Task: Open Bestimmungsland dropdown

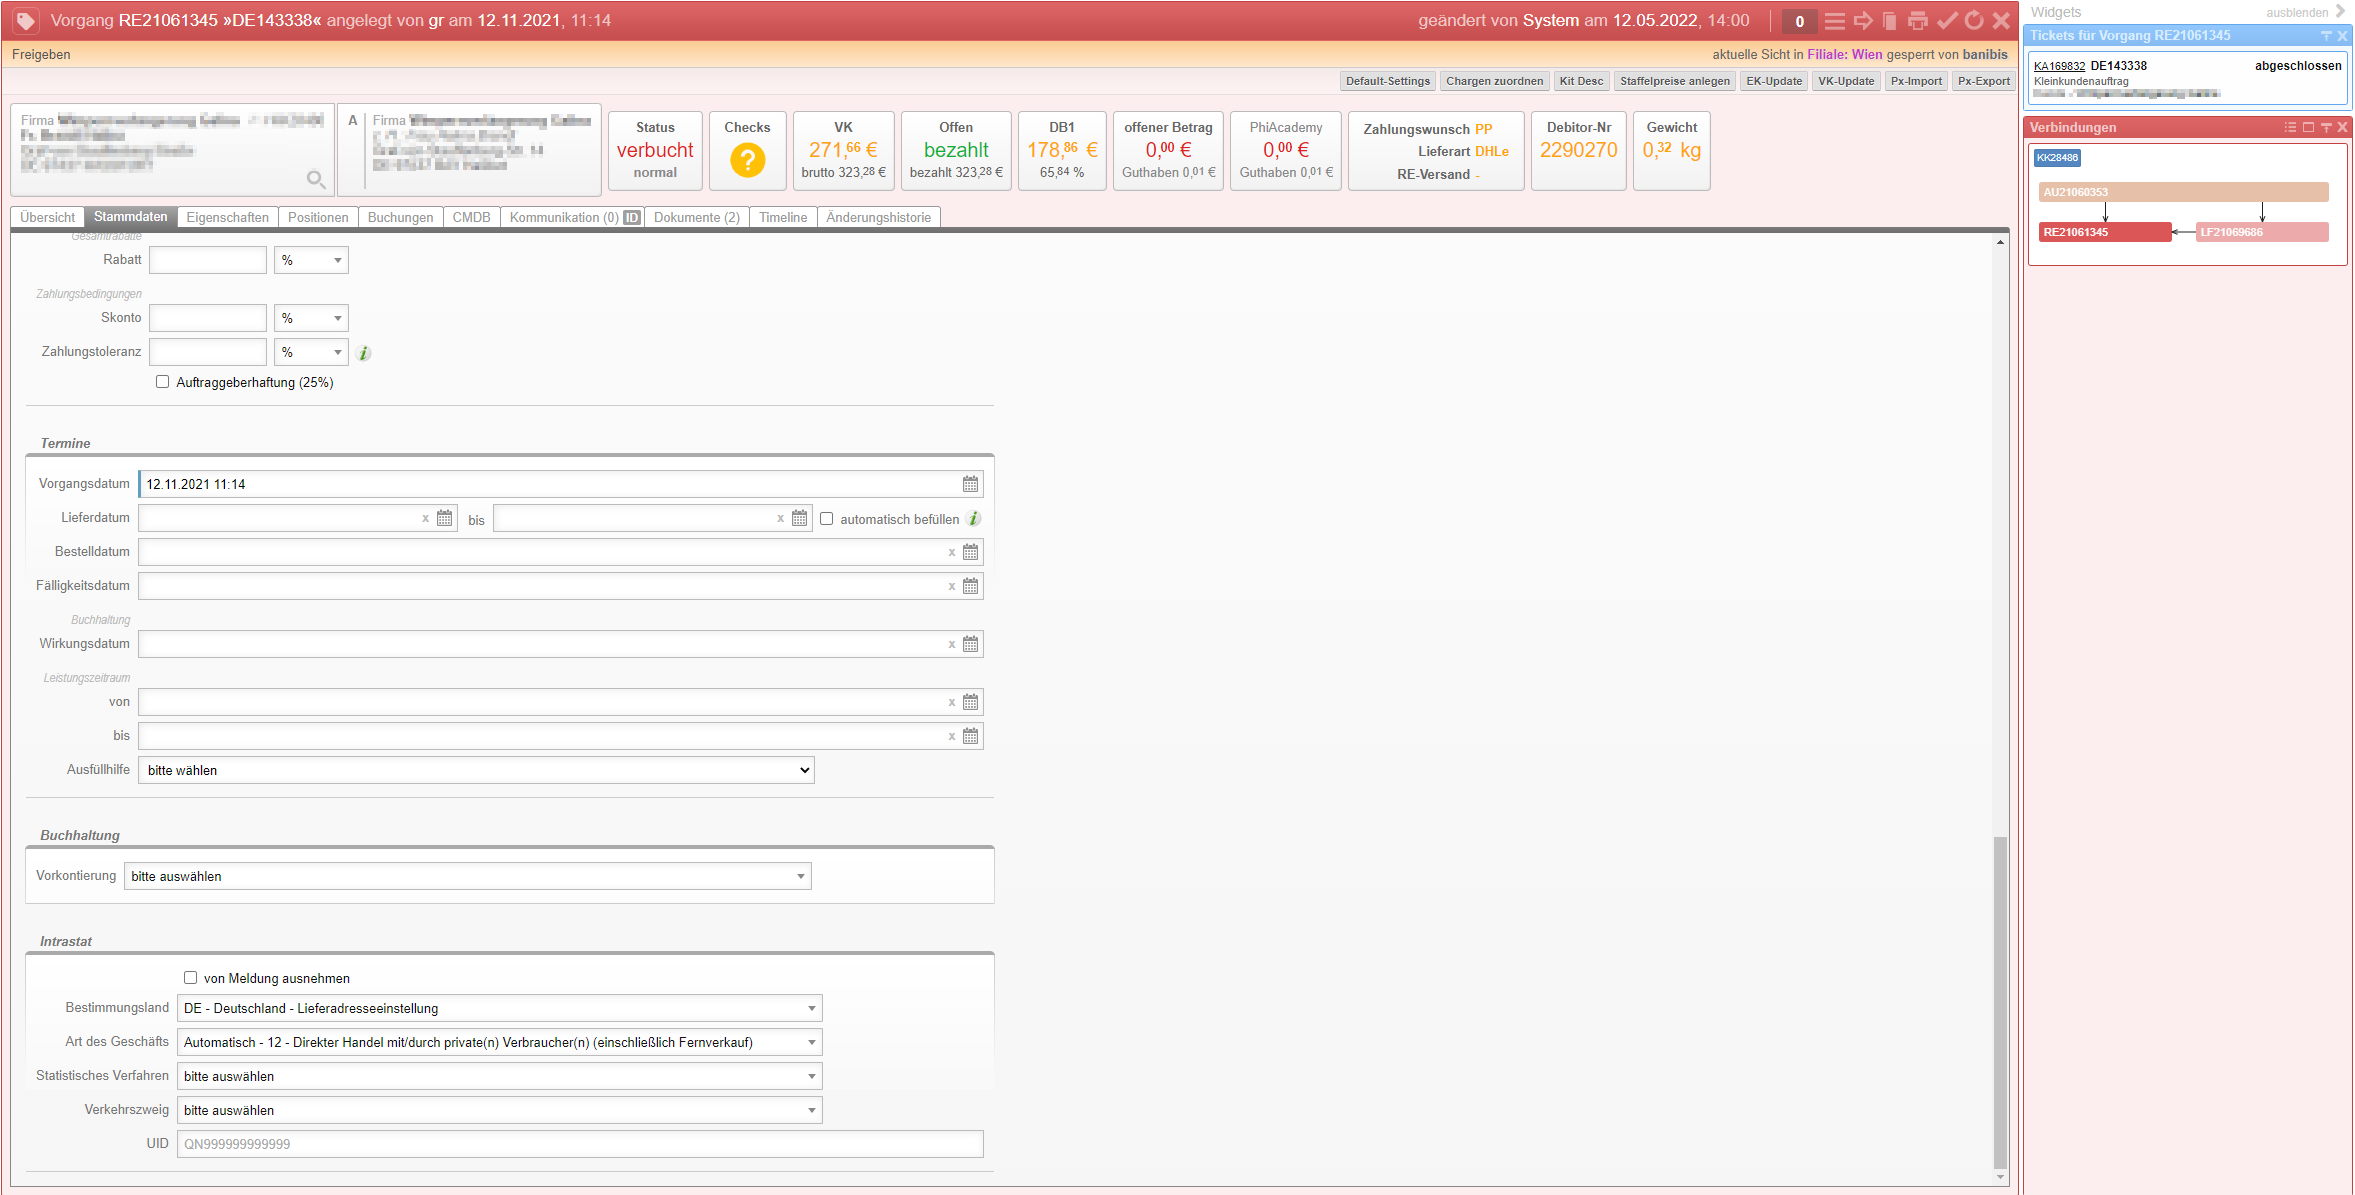Action: (499, 1008)
